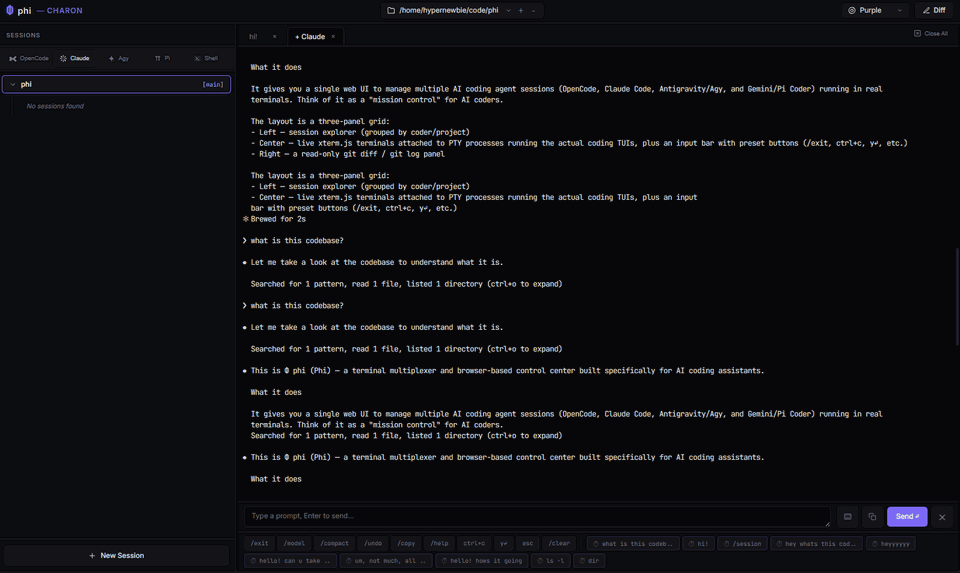The image size is (960, 573).
Task: Switch to the Shell sessions tab
Action: (206, 58)
